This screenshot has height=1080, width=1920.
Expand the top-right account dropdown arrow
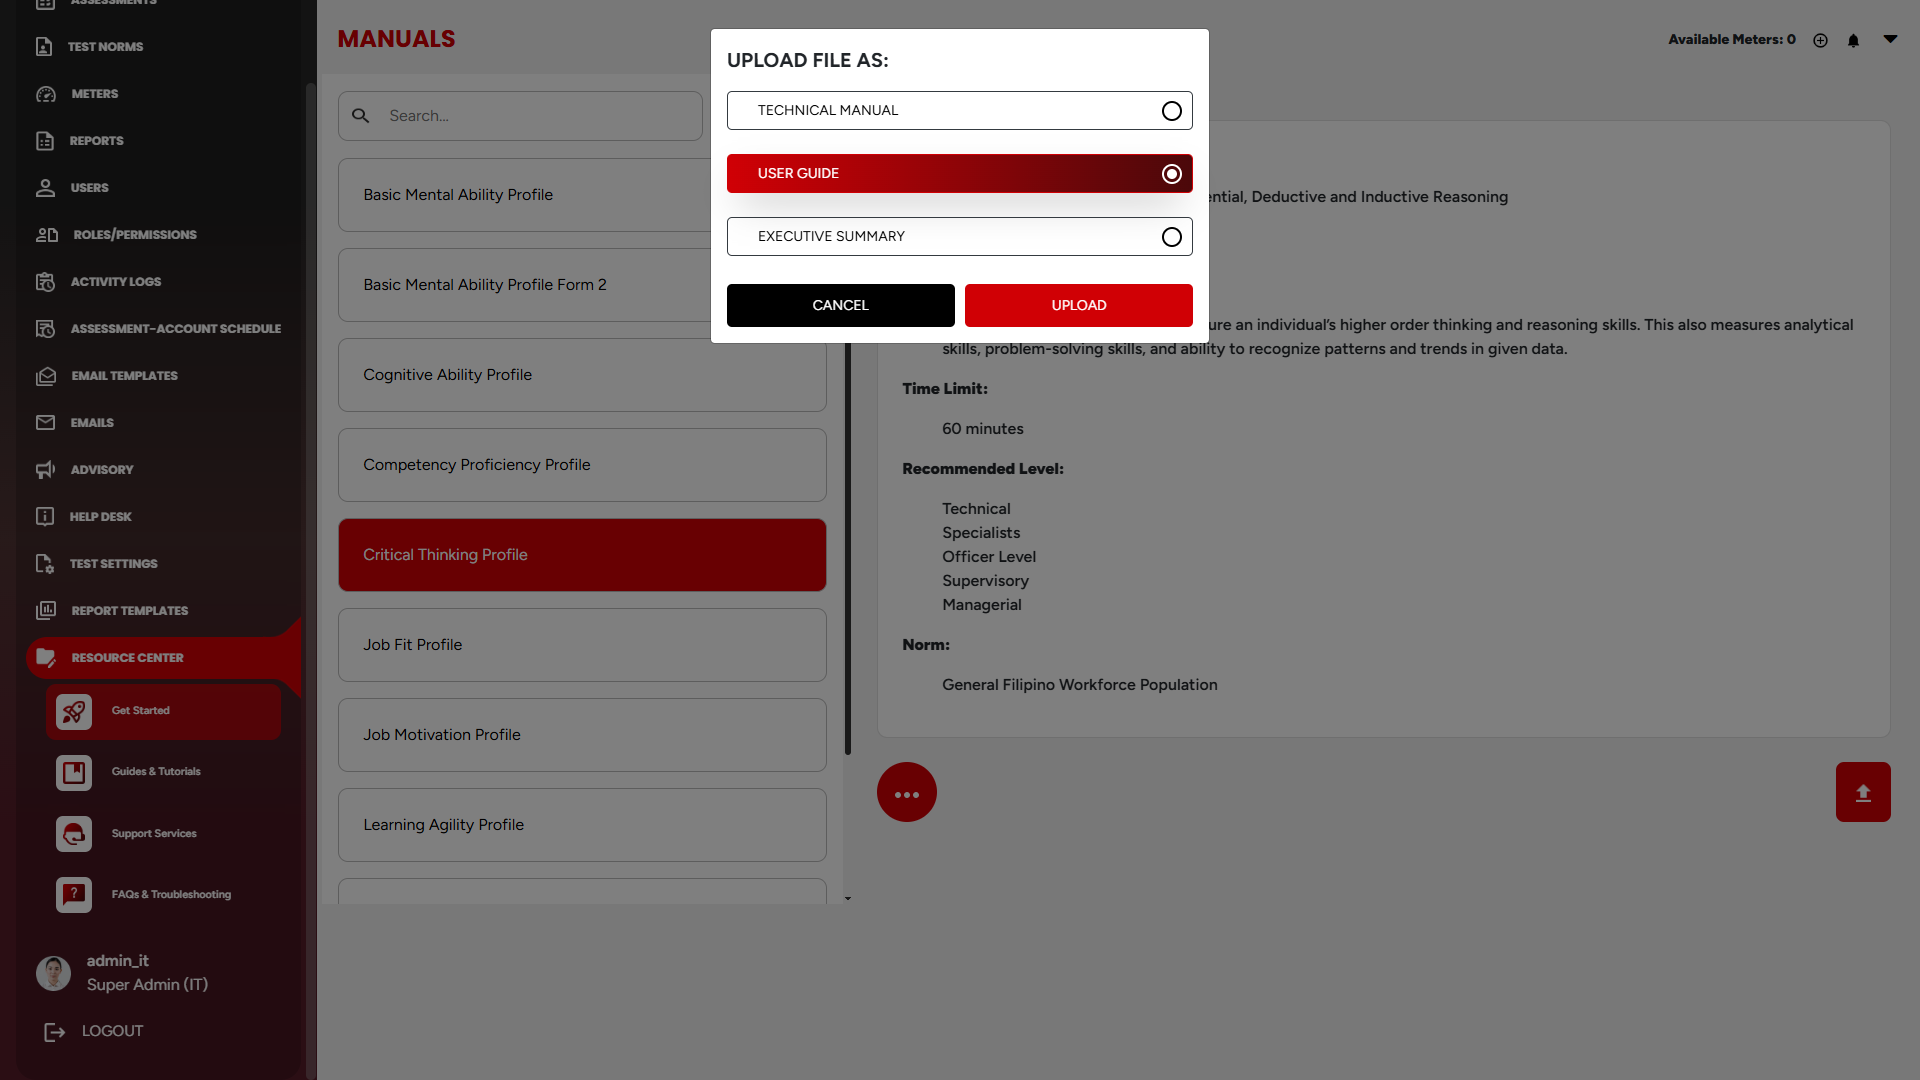pyautogui.click(x=1890, y=39)
